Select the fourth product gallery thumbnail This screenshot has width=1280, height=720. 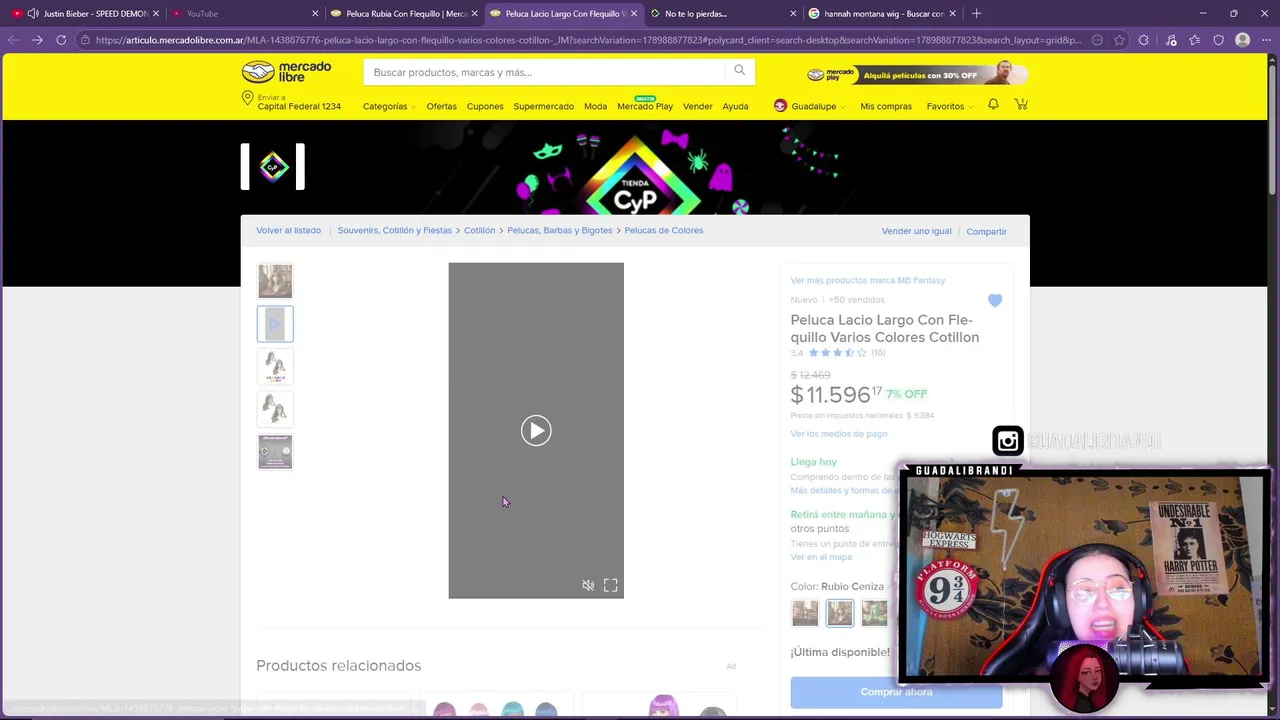275,409
